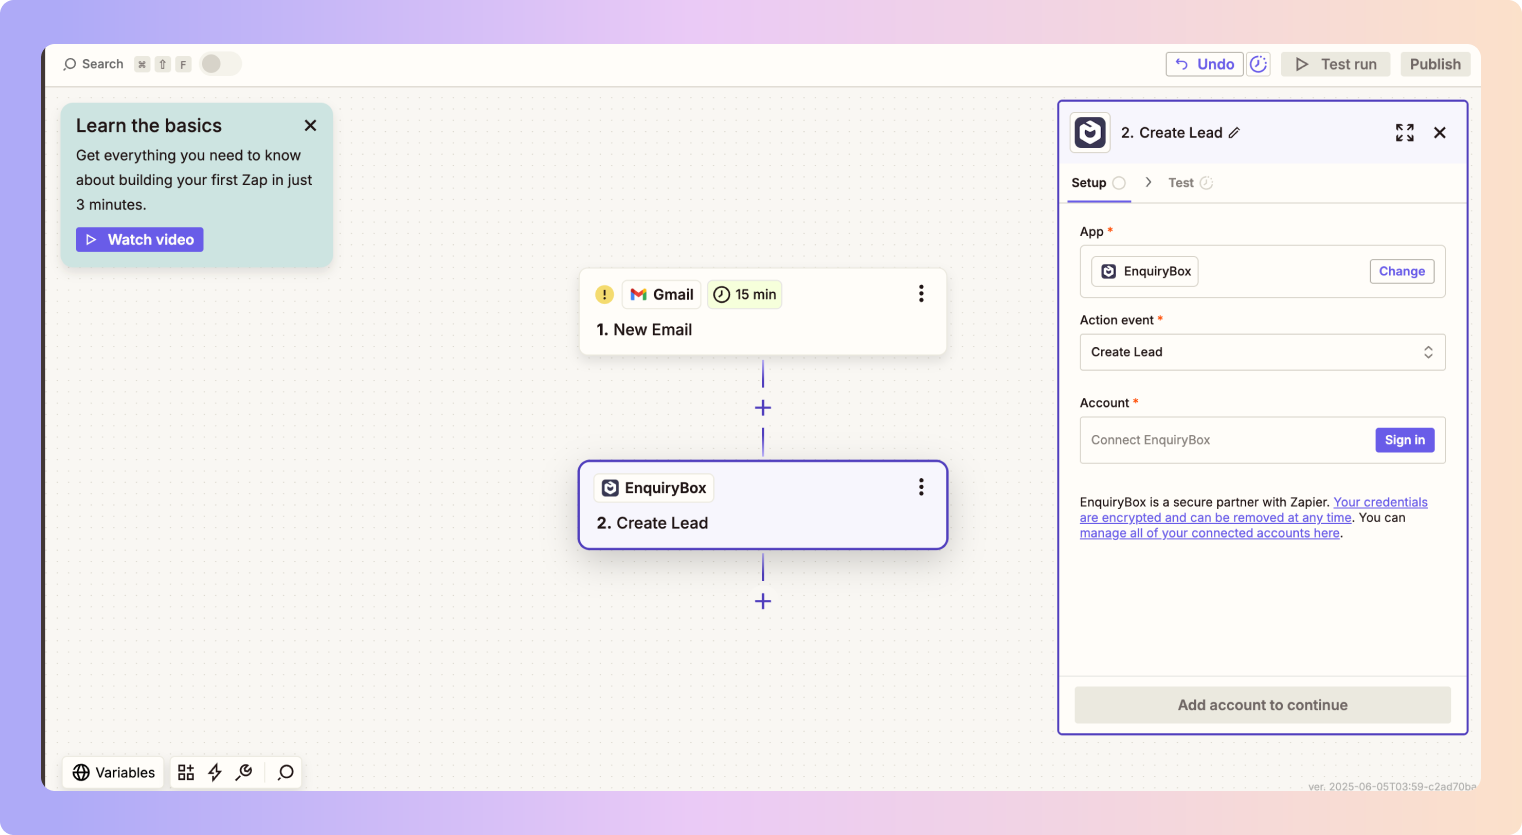Viewport: 1522px width, 835px height.
Task: Select the 2. Create Lead step card
Action: click(763, 505)
